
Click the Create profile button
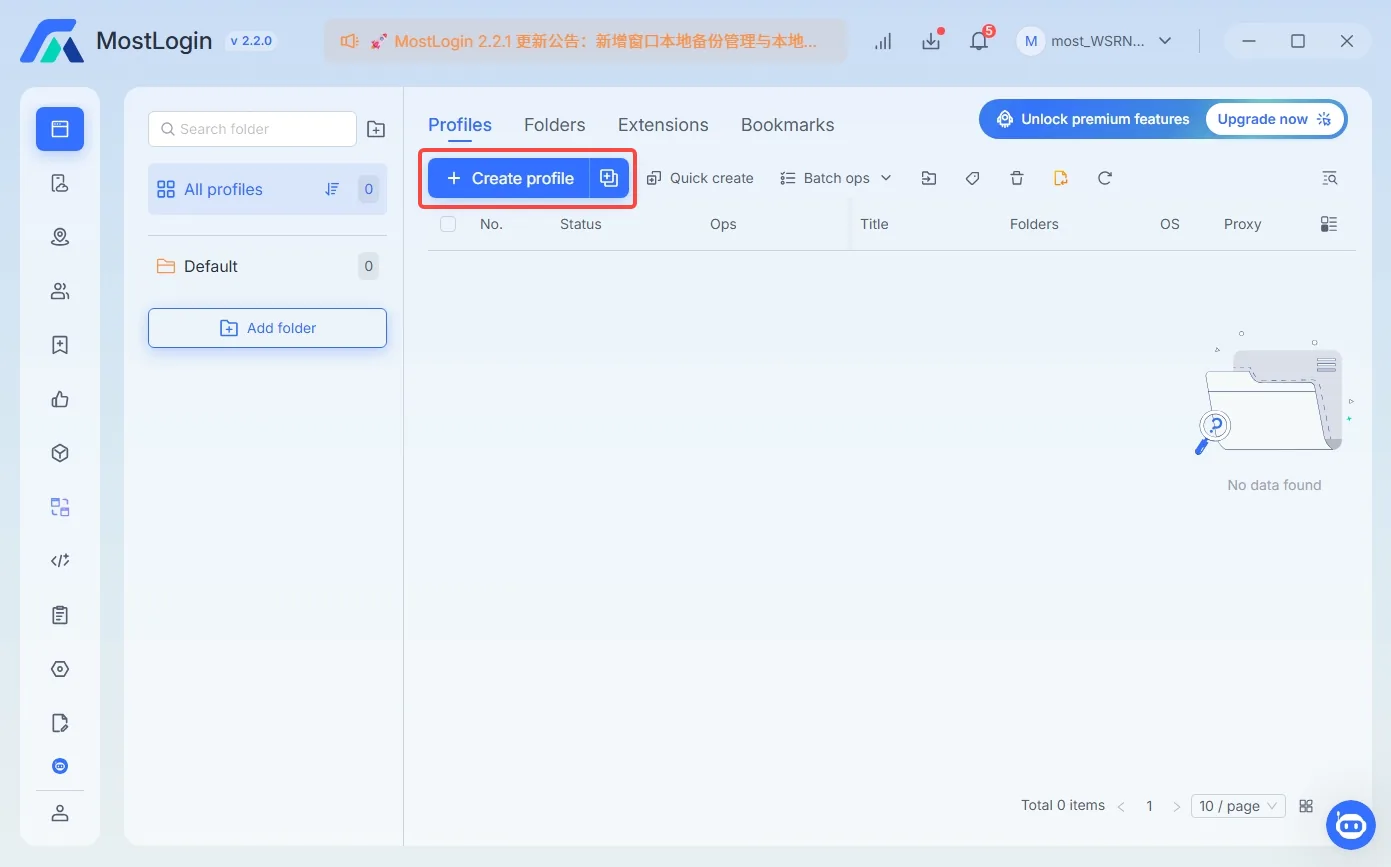point(509,178)
